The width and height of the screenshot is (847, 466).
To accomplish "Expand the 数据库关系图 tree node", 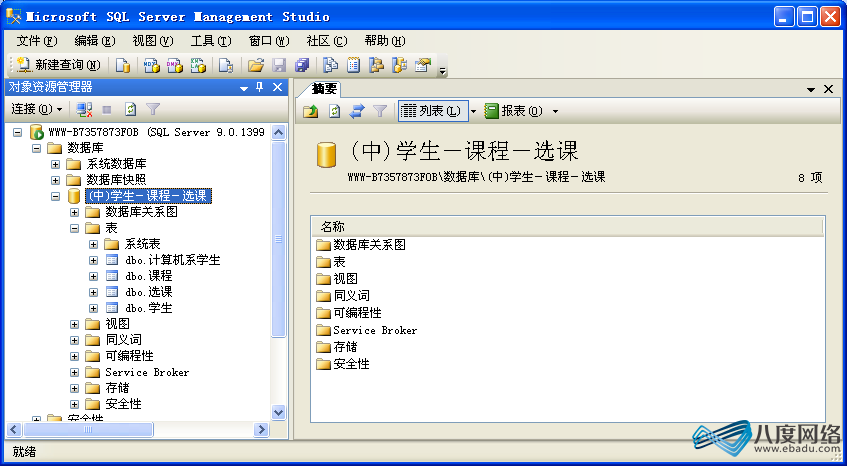I will coord(75,212).
